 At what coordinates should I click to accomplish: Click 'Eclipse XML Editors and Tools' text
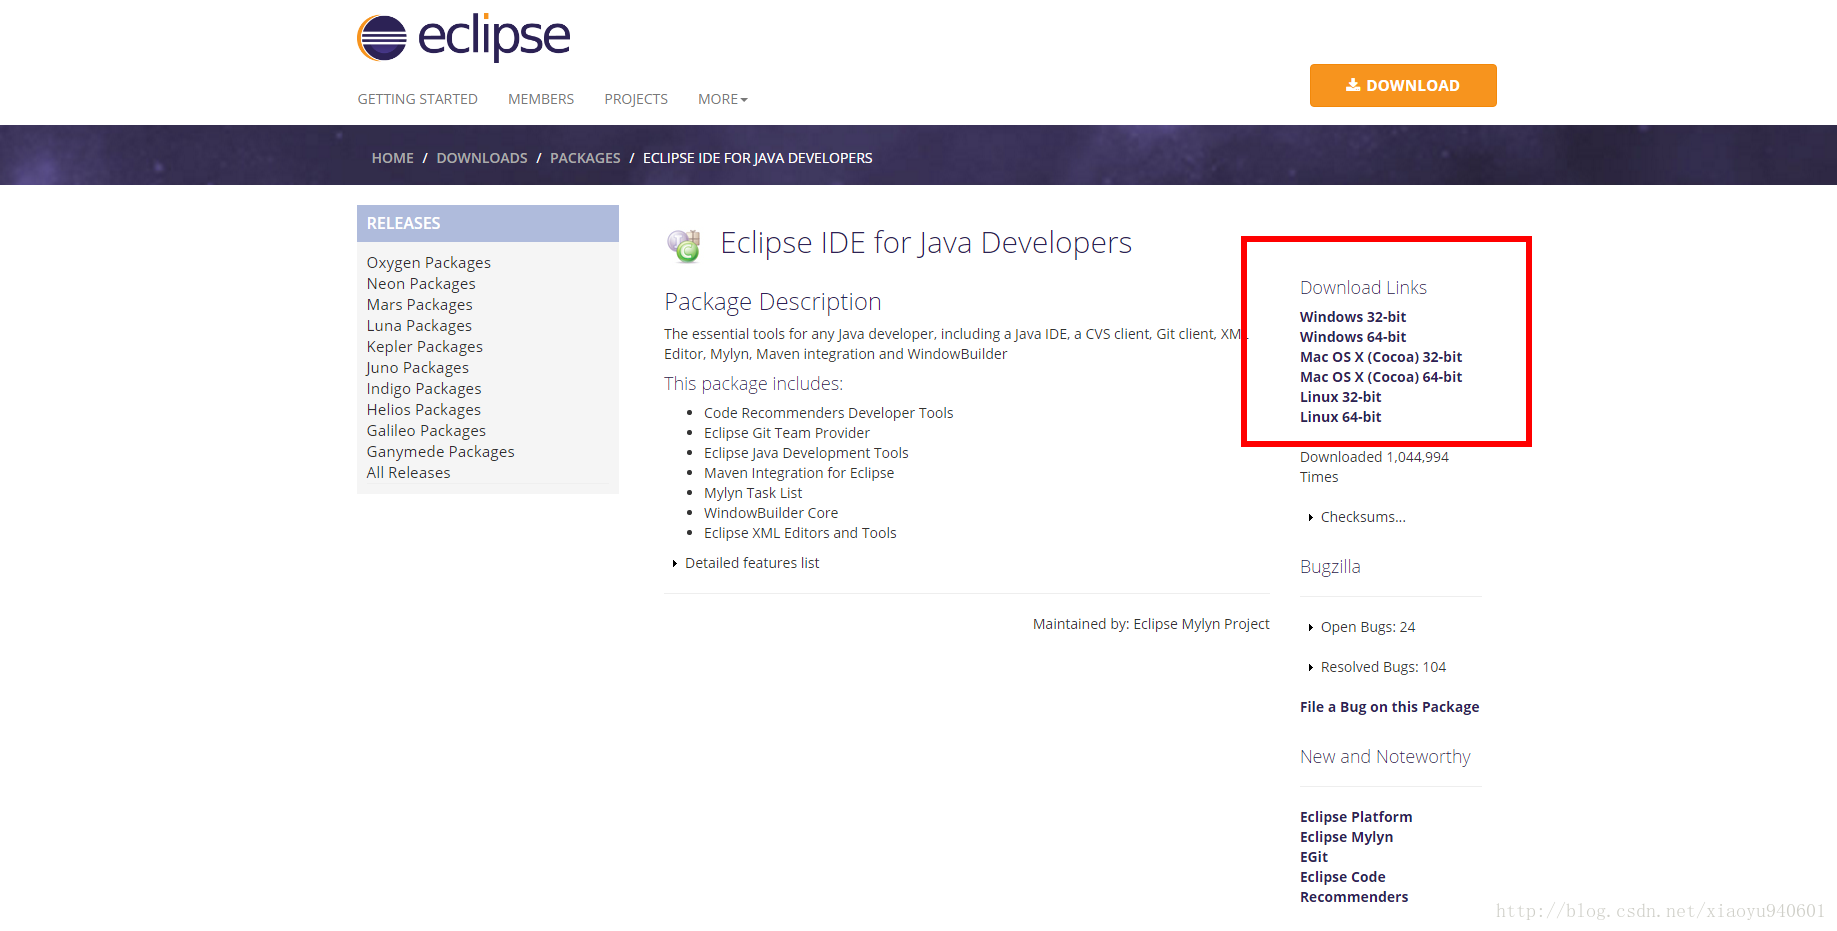tap(800, 533)
